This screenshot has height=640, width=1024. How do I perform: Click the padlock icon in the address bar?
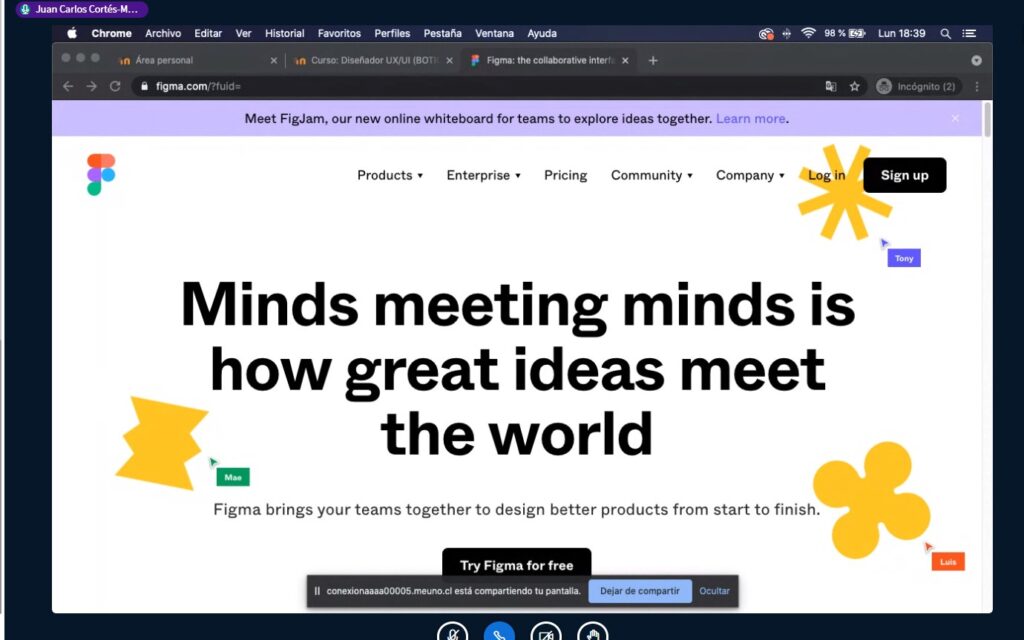(x=144, y=86)
